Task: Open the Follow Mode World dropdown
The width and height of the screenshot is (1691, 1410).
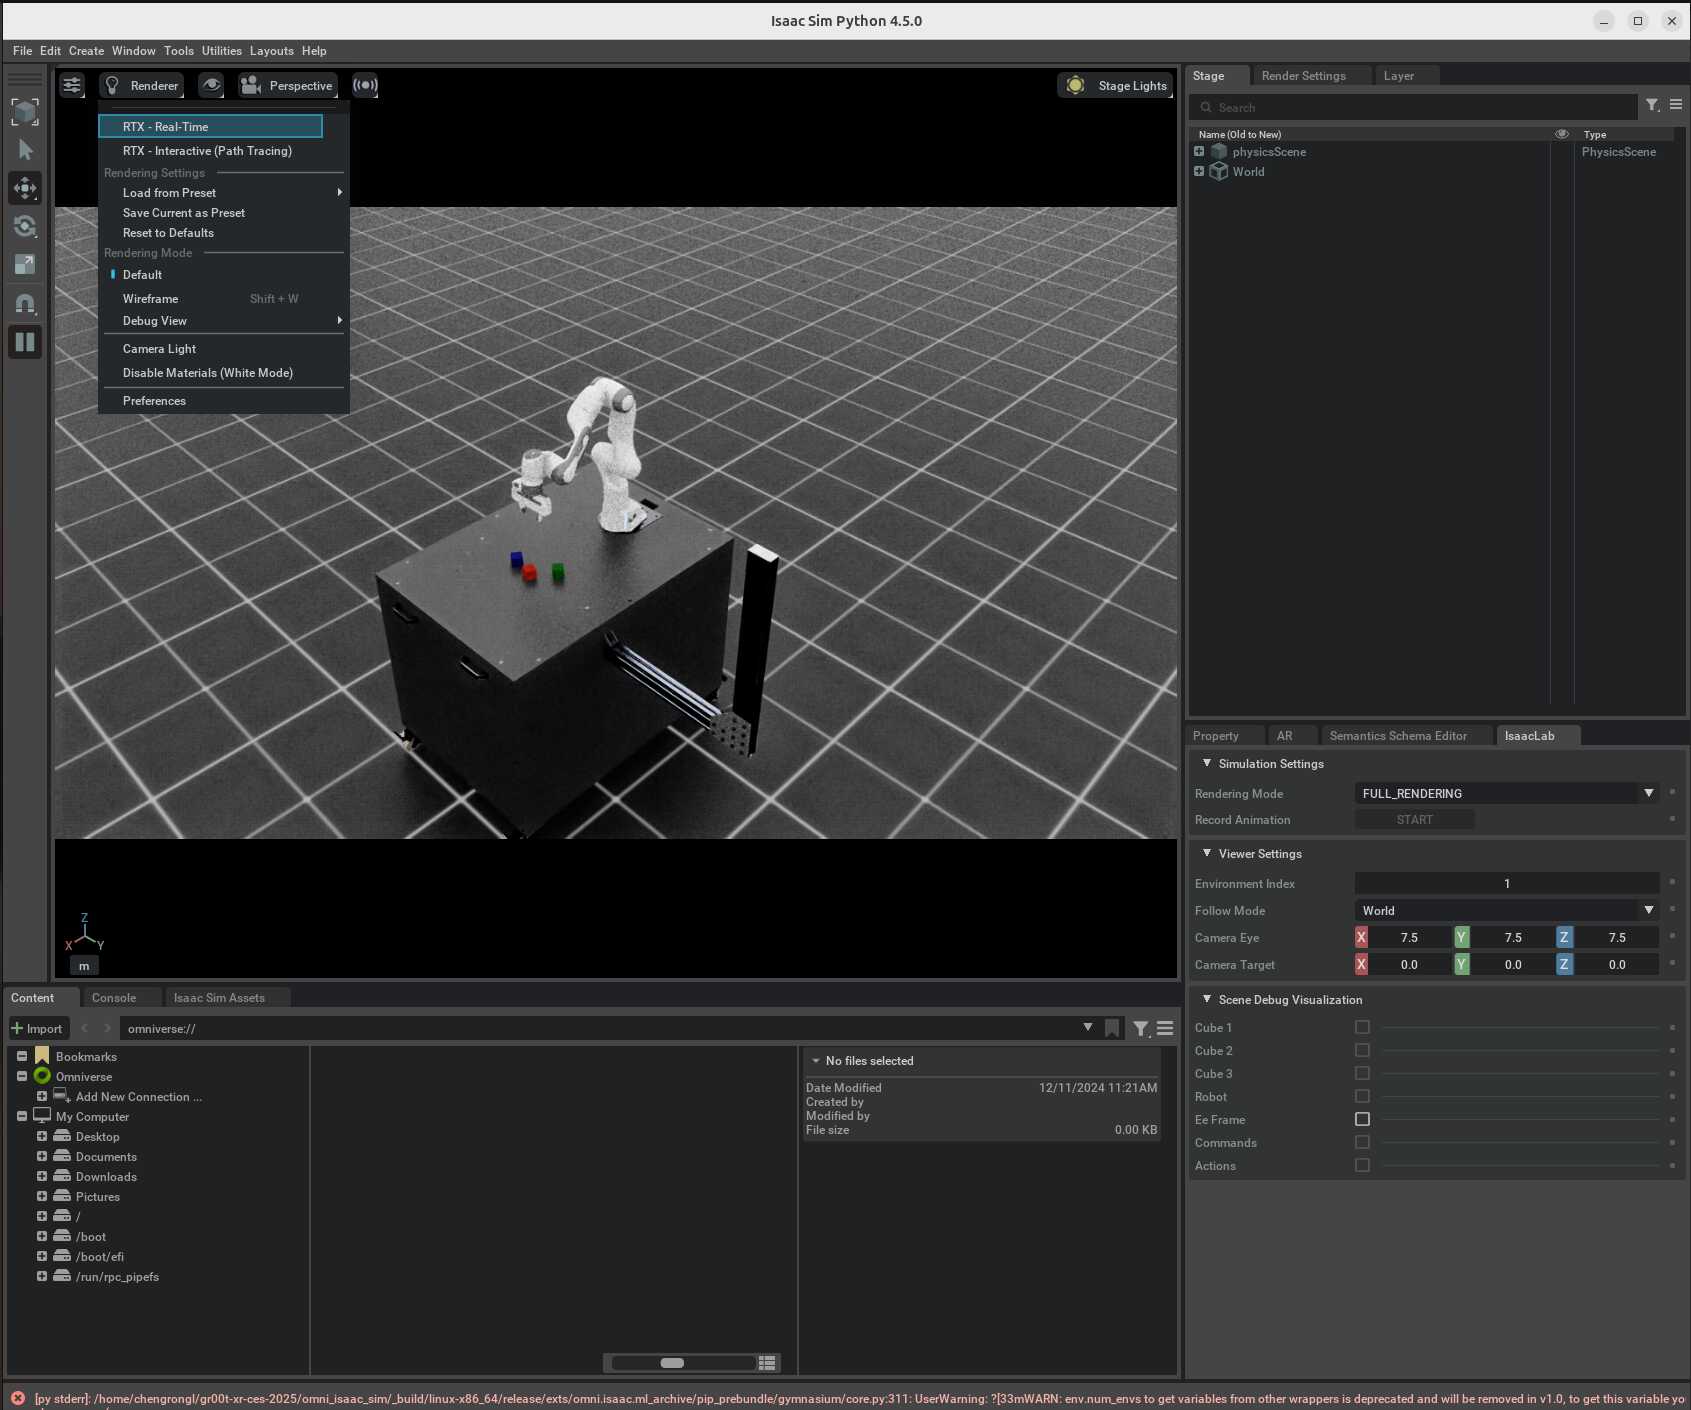Action: click(x=1507, y=910)
